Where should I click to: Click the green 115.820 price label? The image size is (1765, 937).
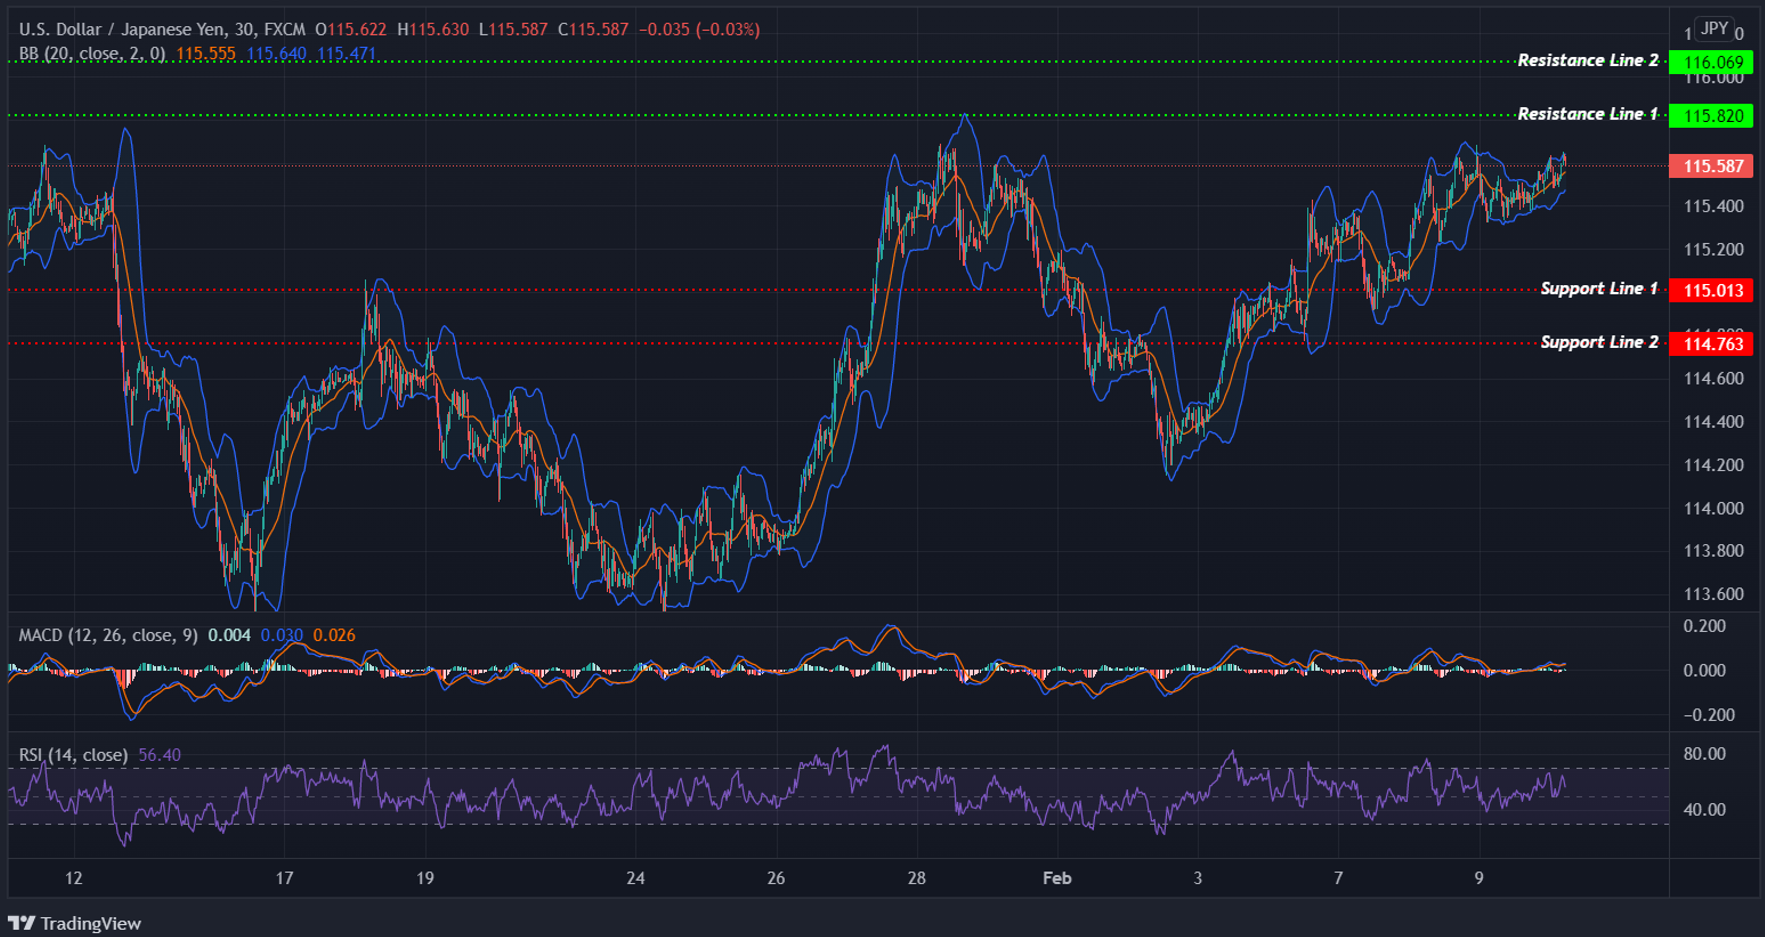pos(1712,115)
